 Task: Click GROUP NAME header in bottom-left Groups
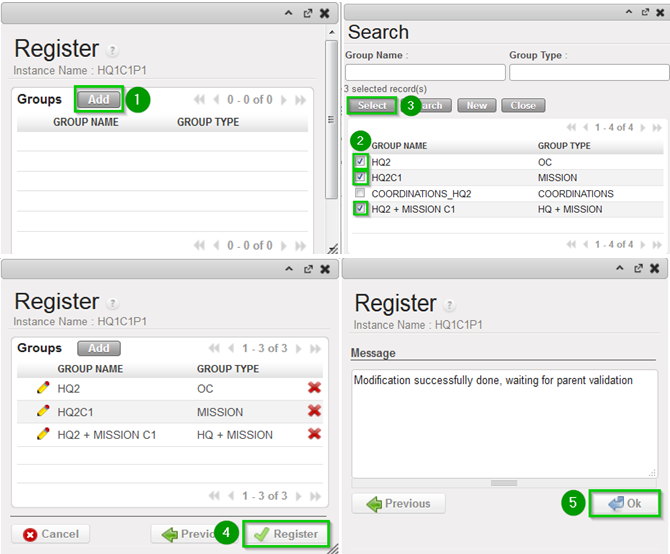point(90,369)
